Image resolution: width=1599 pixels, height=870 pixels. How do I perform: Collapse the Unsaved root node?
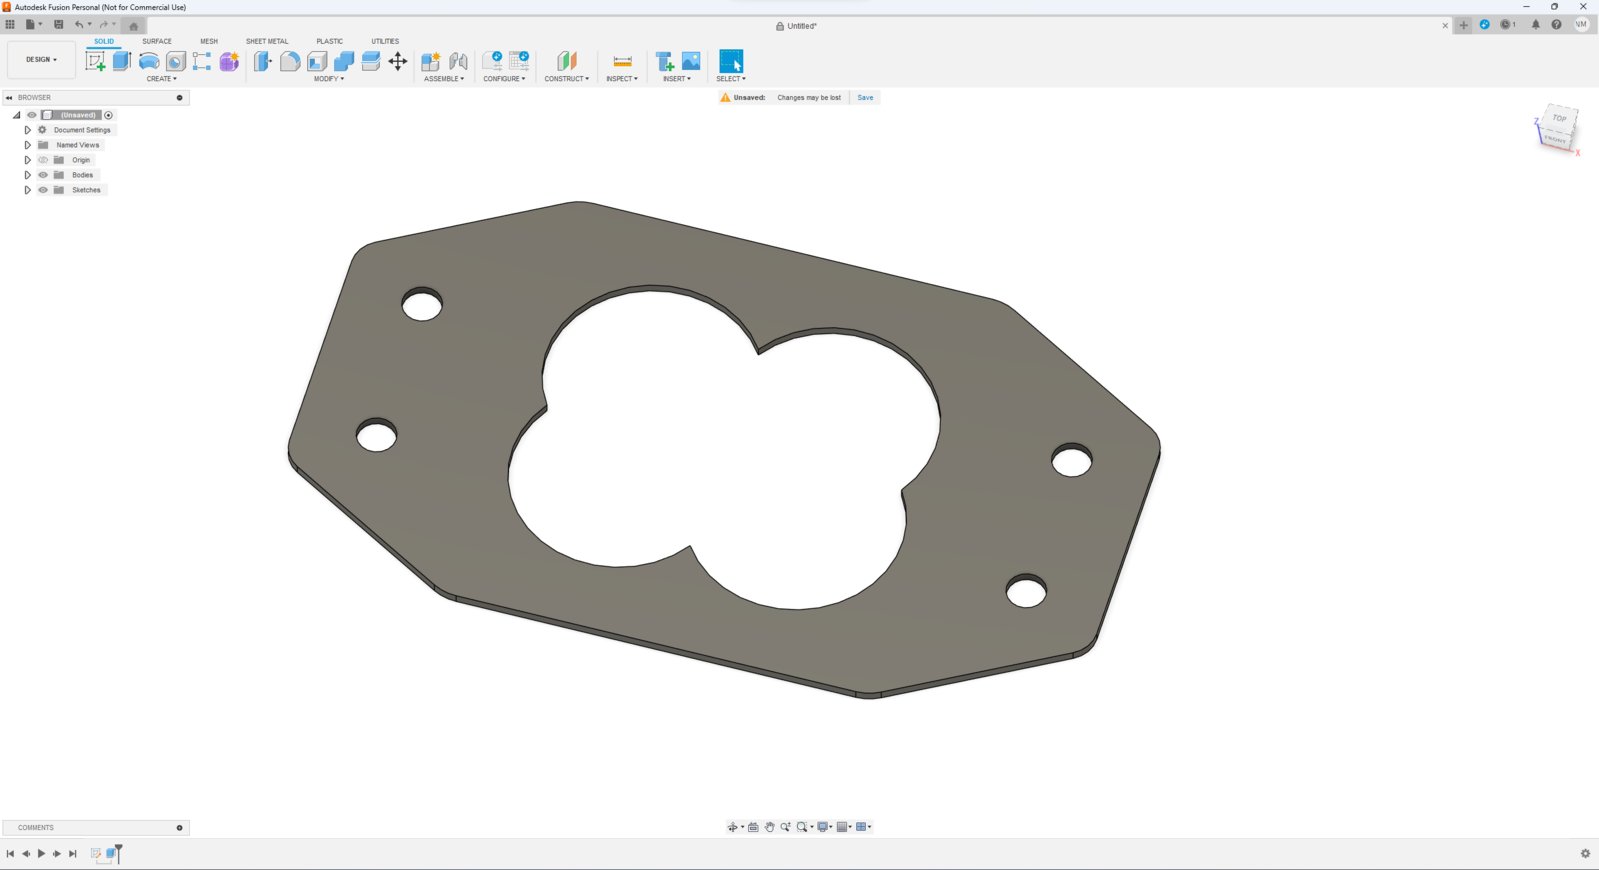pos(17,115)
